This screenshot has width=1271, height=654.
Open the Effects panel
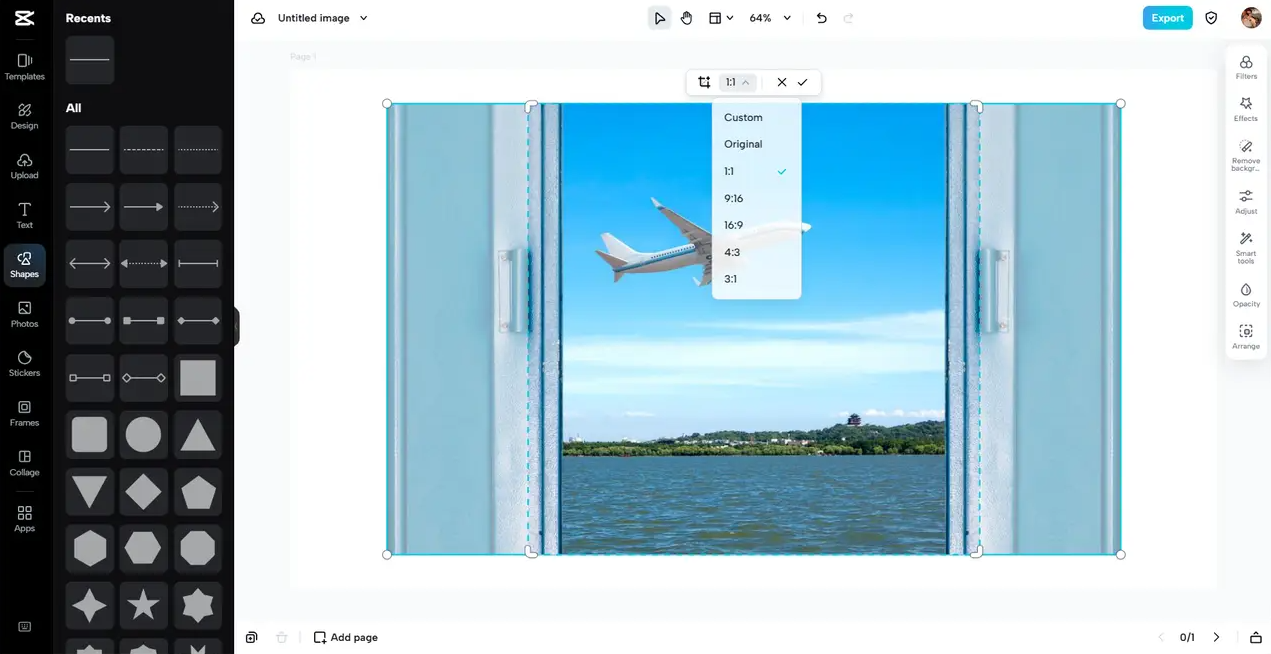(x=1246, y=109)
